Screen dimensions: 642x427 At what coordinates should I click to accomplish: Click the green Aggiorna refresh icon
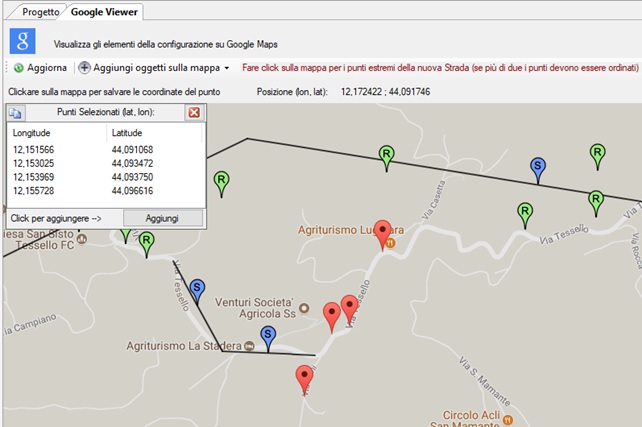coord(18,68)
